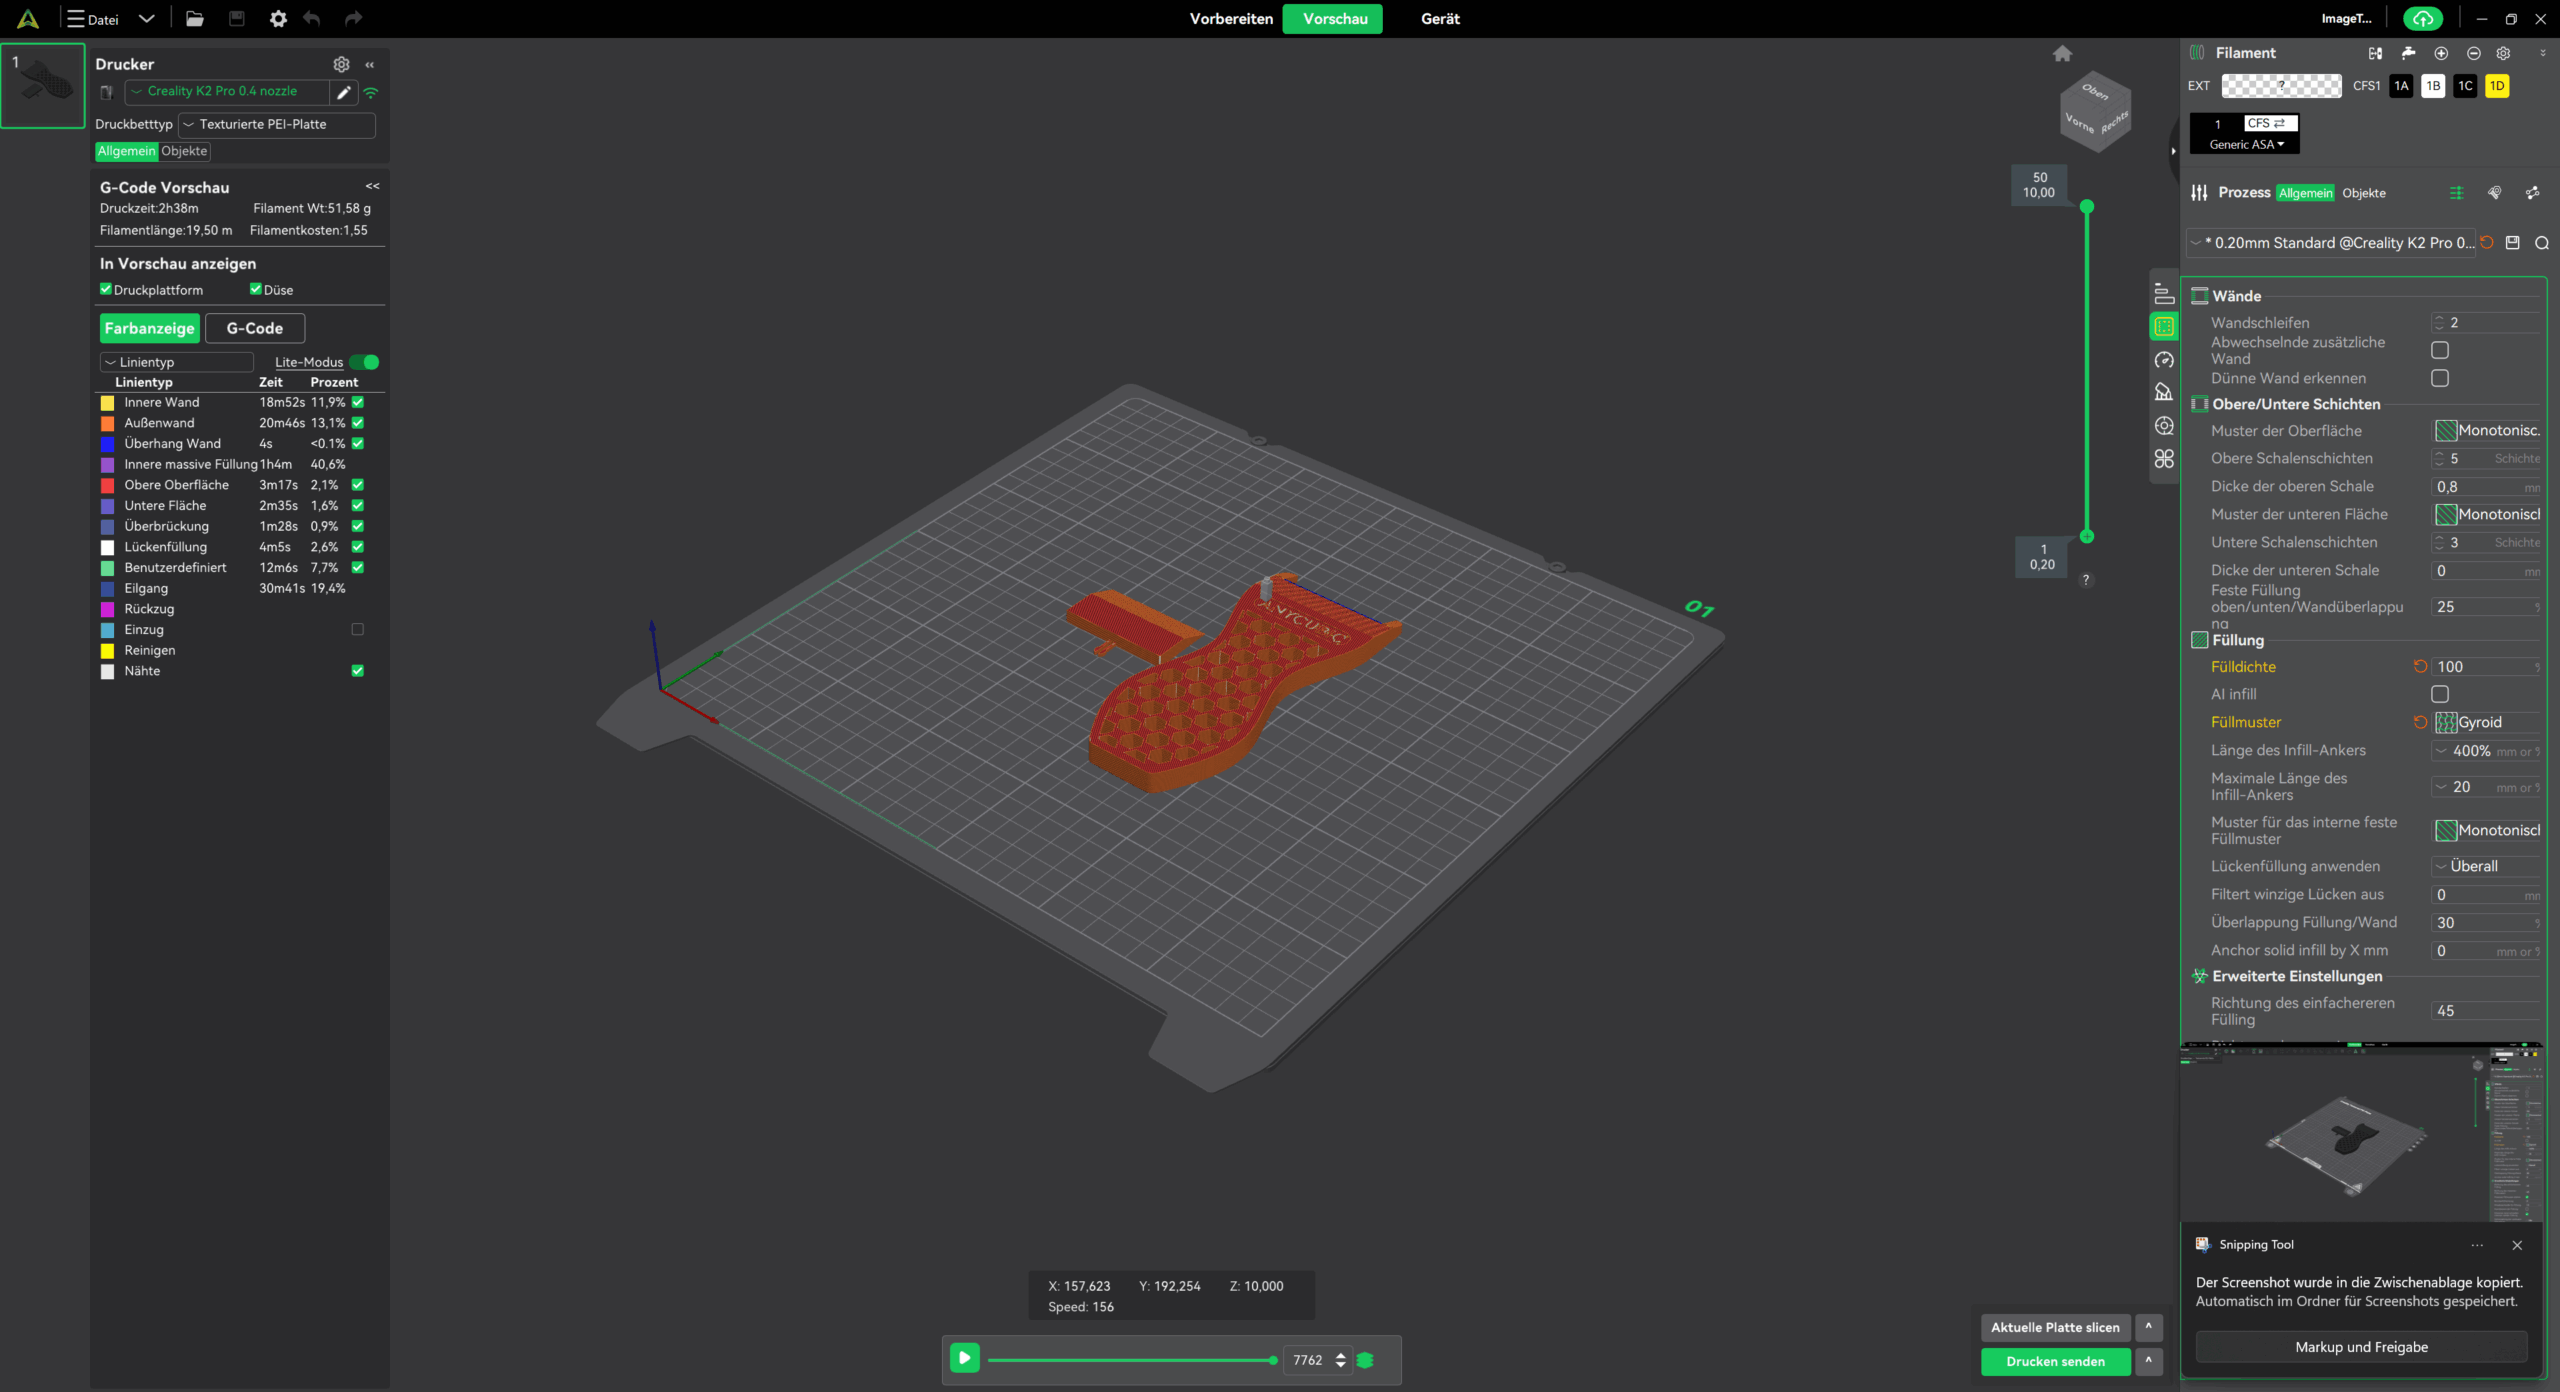Screen dimensions: 2560x1392
Task: Click the cloud upload icon
Action: click(x=2422, y=19)
